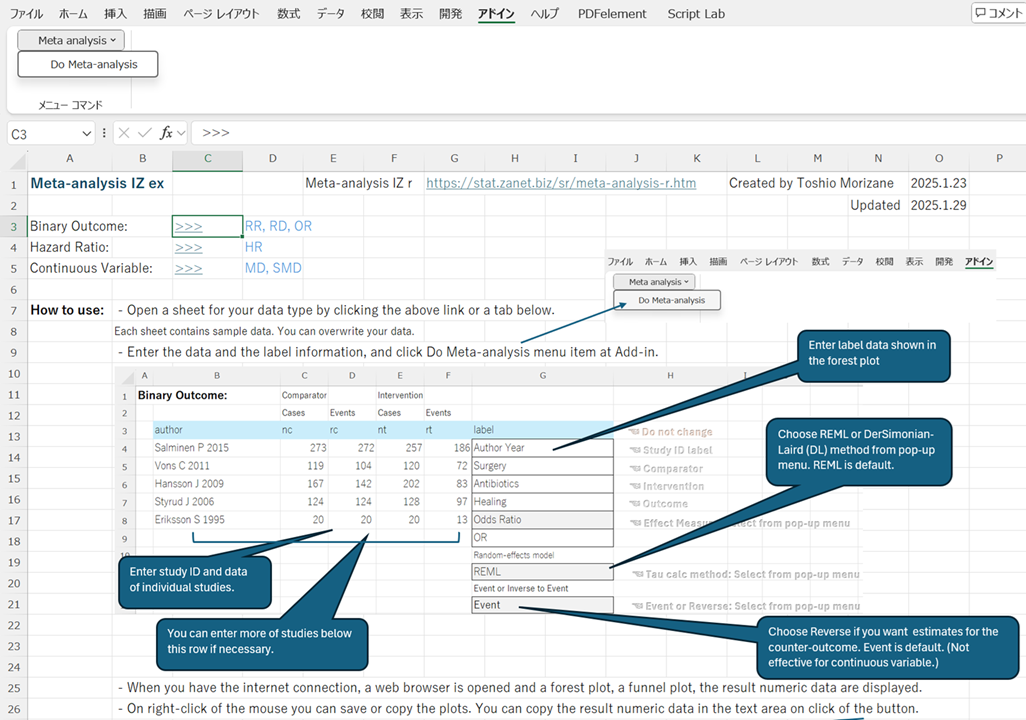The image size is (1026, 720).
Task: Select the 描画 ribbon tab
Action: coord(154,14)
